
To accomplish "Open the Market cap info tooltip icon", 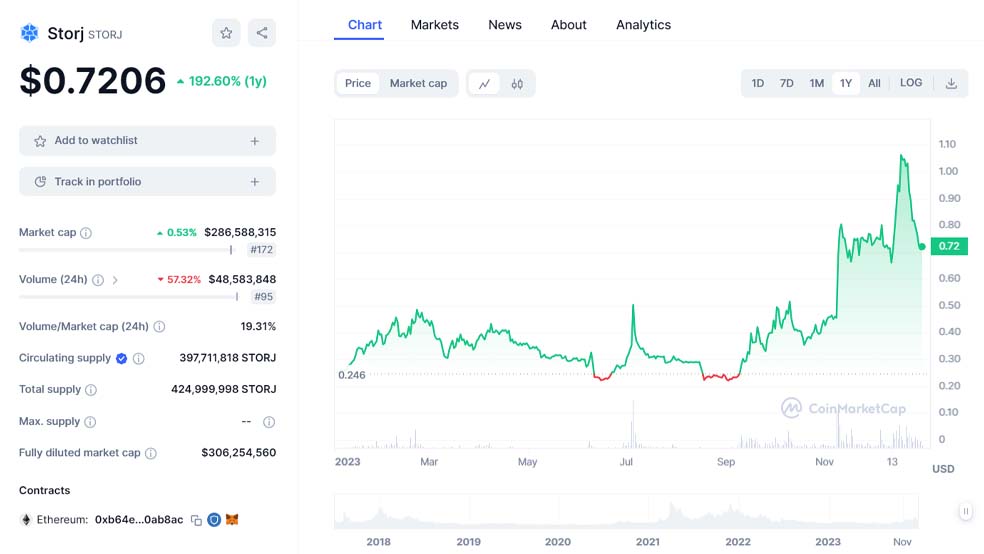I will [86, 233].
